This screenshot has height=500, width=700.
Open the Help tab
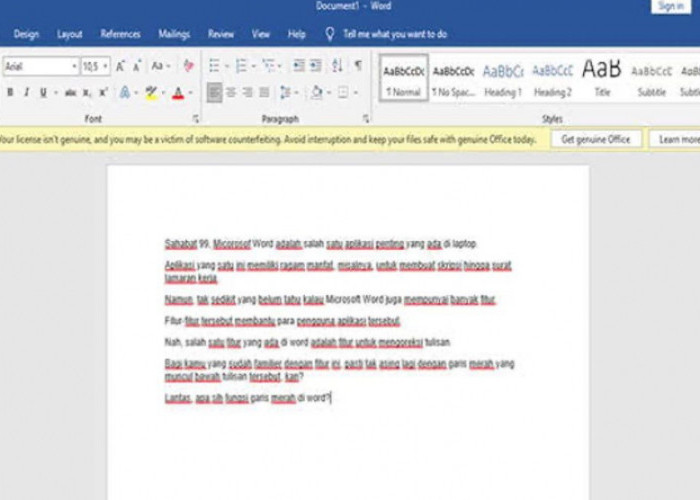pyautogui.click(x=296, y=34)
